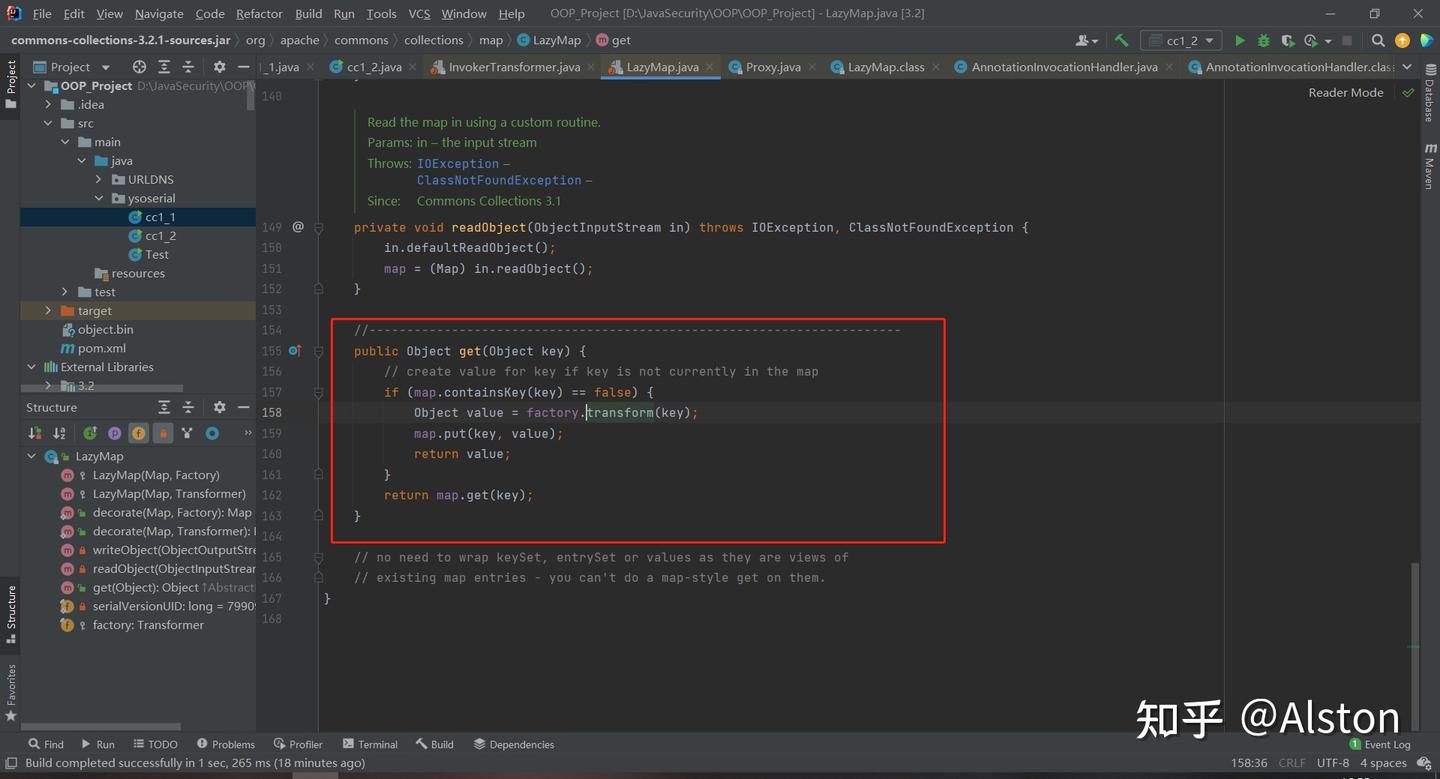Open Search Everywhere magnifier icon

1378,41
